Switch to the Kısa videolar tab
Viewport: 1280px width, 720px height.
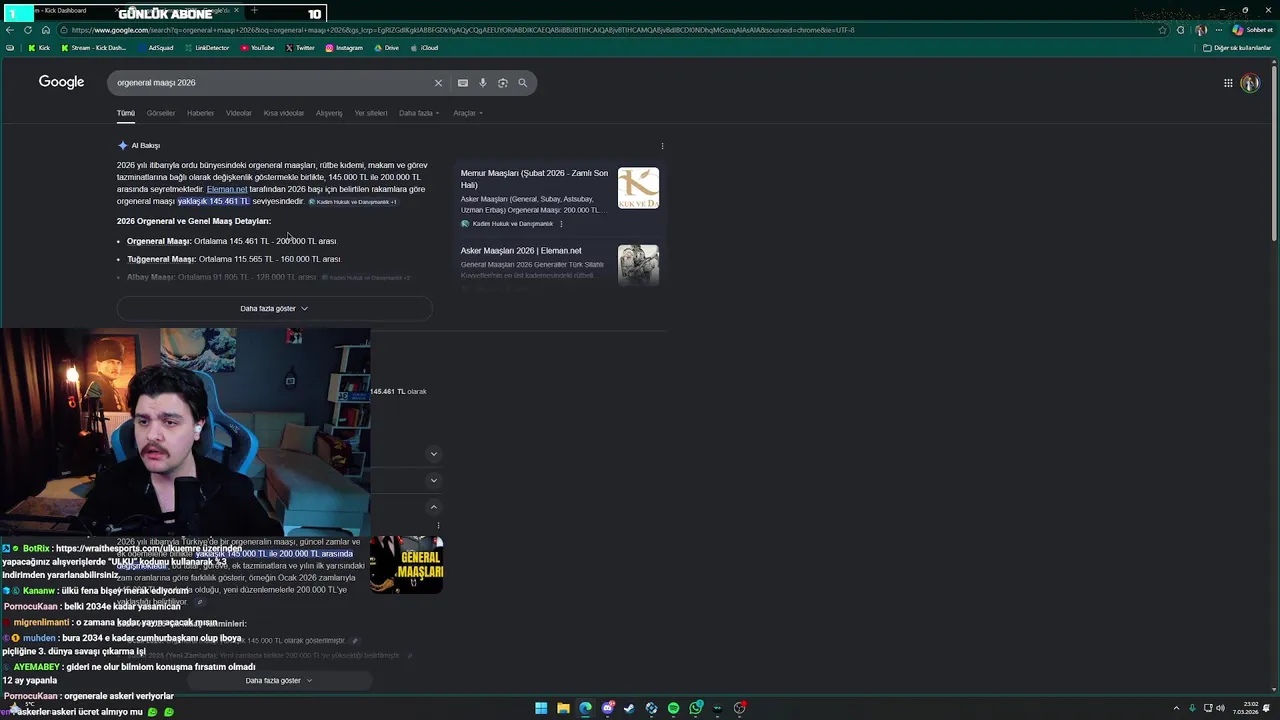click(x=283, y=113)
